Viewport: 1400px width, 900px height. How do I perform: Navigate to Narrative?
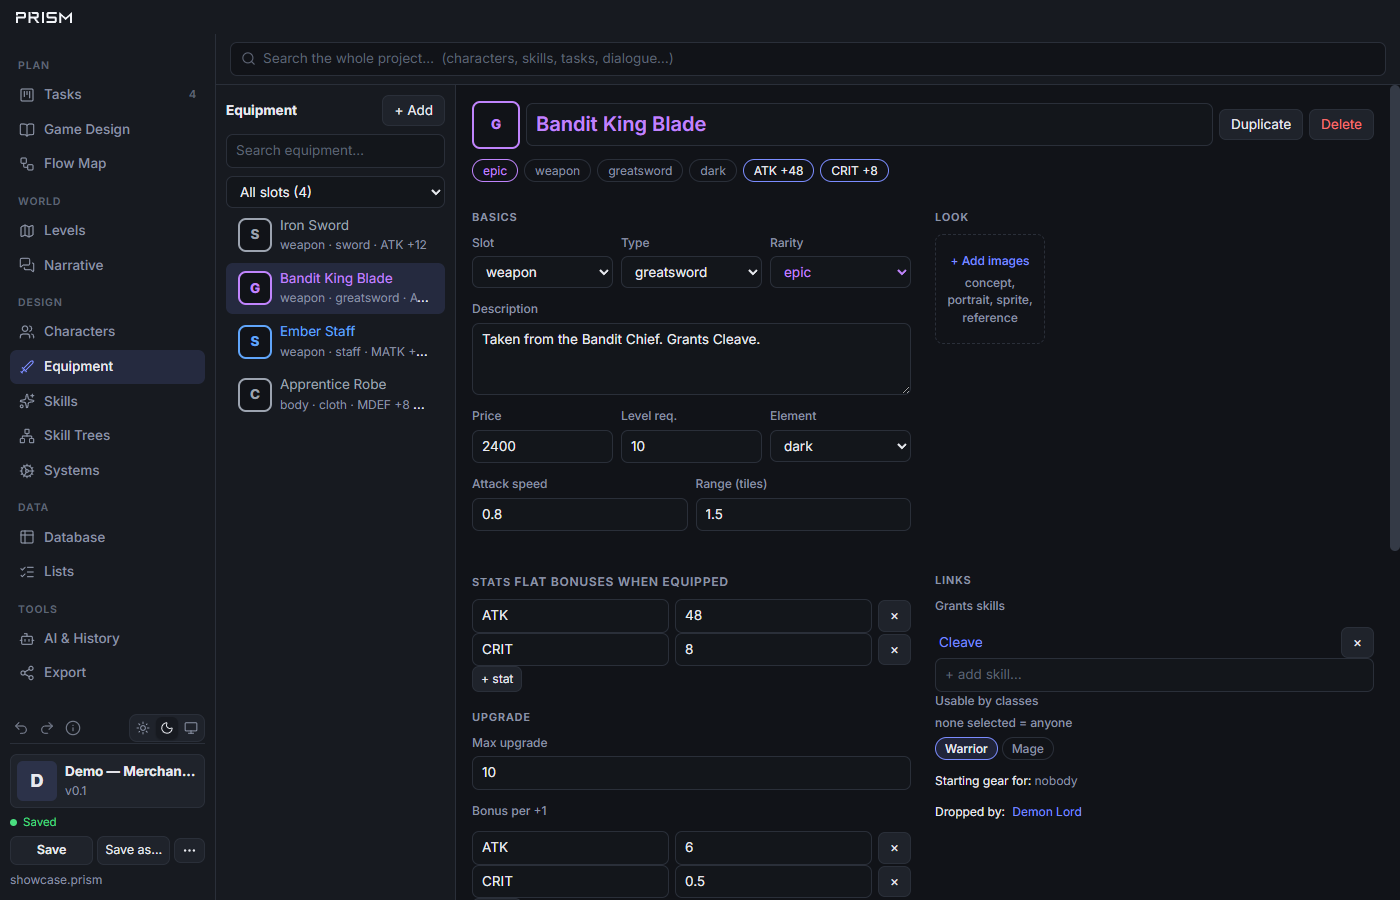point(107,265)
